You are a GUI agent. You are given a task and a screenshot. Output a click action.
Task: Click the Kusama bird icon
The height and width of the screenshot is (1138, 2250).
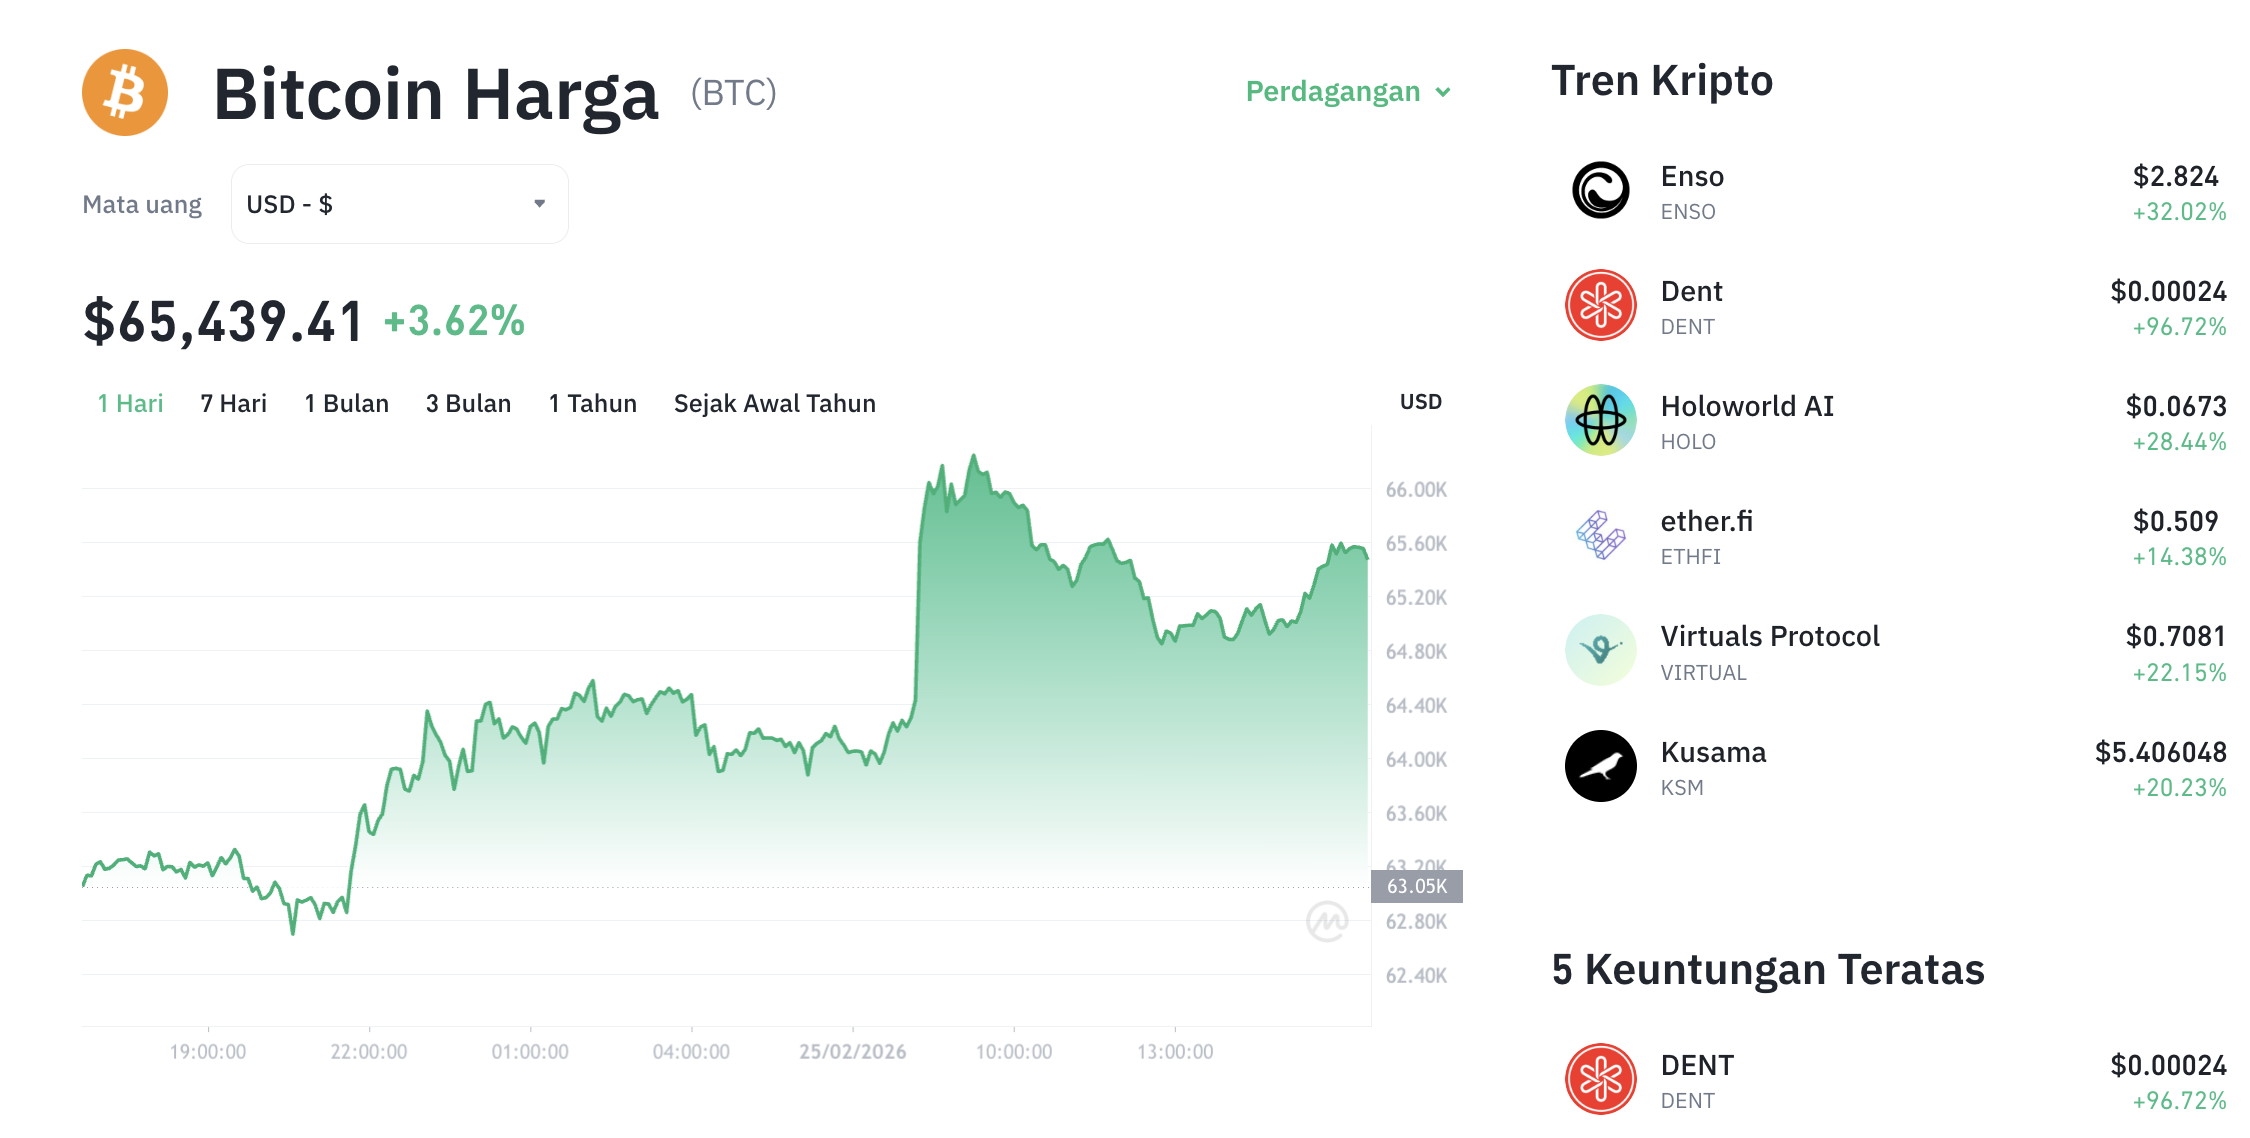1600,766
